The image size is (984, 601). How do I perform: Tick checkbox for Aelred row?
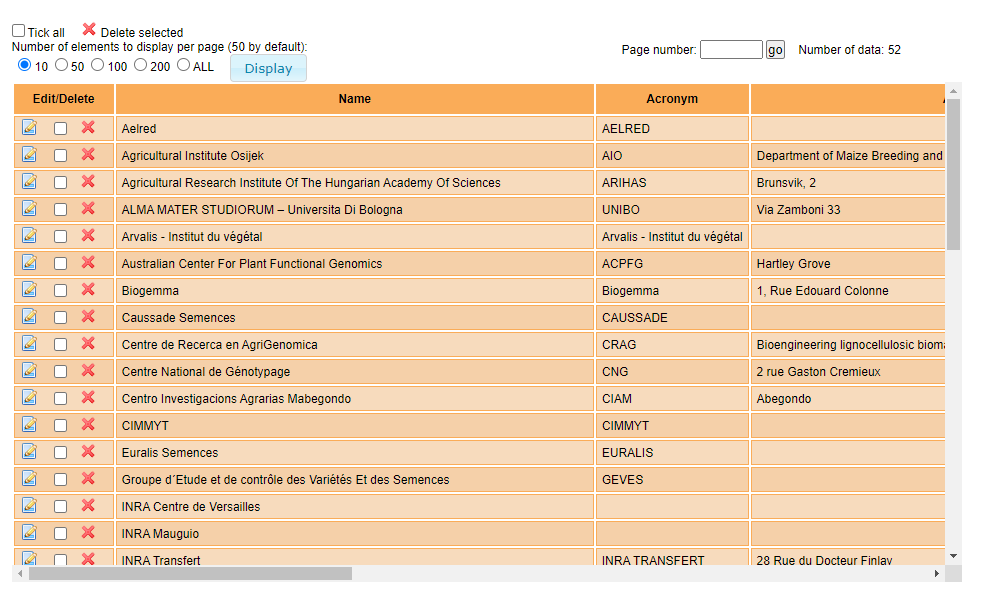[x=60, y=129]
